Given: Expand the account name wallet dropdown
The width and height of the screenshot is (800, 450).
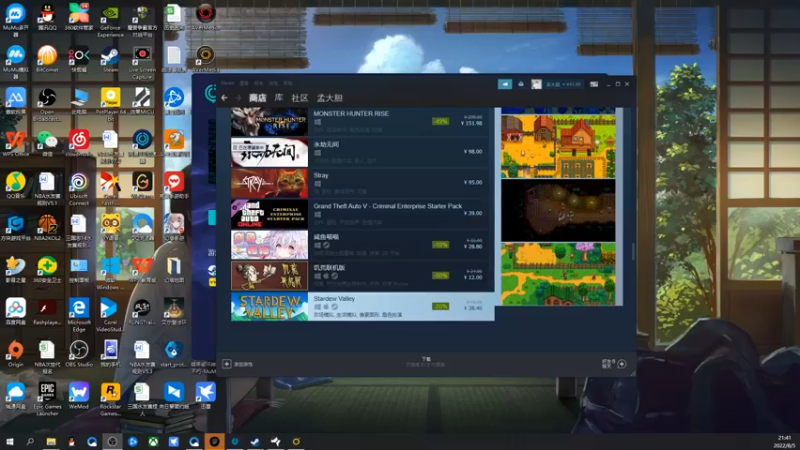Looking at the screenshot, I should (x=563, y=84).
